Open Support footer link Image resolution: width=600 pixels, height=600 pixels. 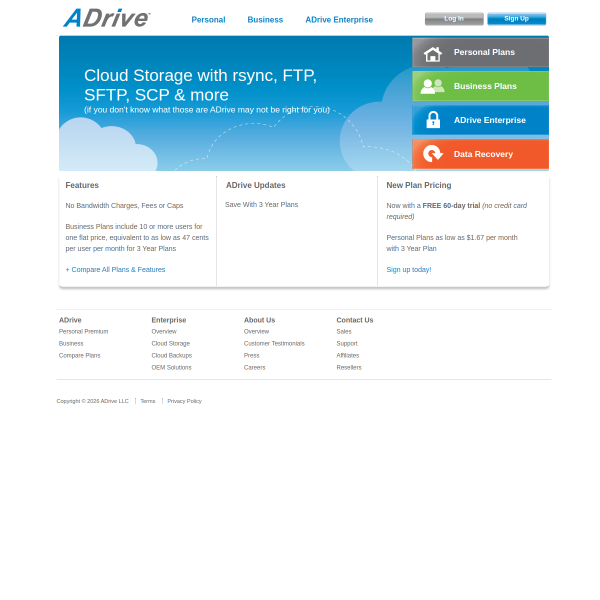pyautogui.click(x=347, y=344)
